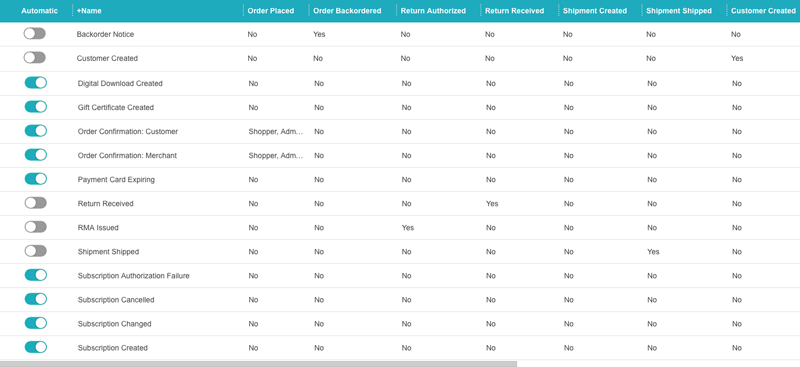Click the horizontal scrollbar at table bottom
Screen dimensions: 800x367
tap(258, 364)
